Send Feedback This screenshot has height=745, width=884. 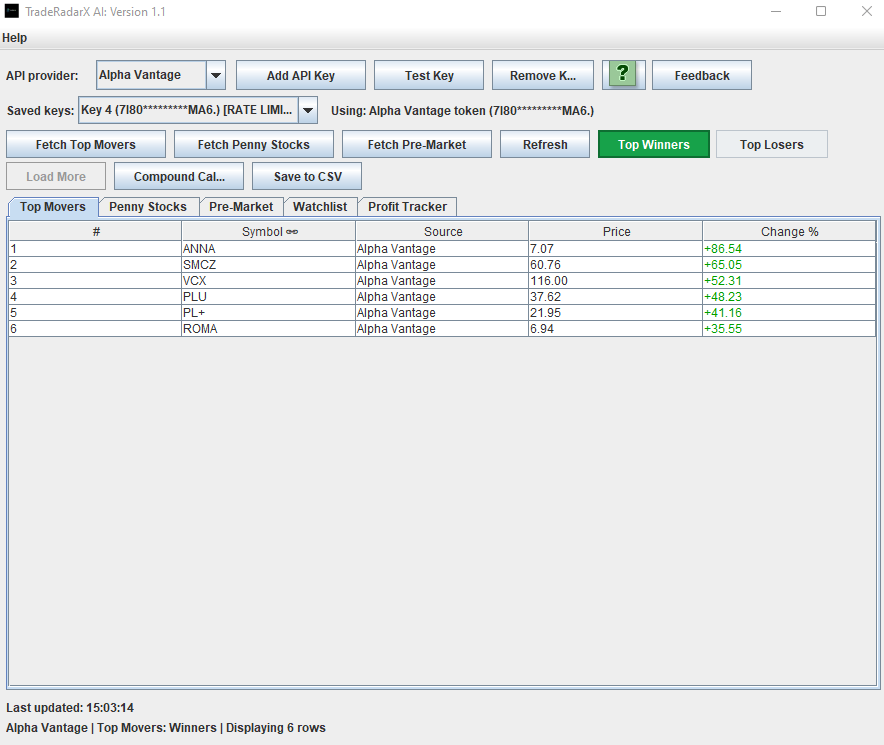(x=701, y=75)
